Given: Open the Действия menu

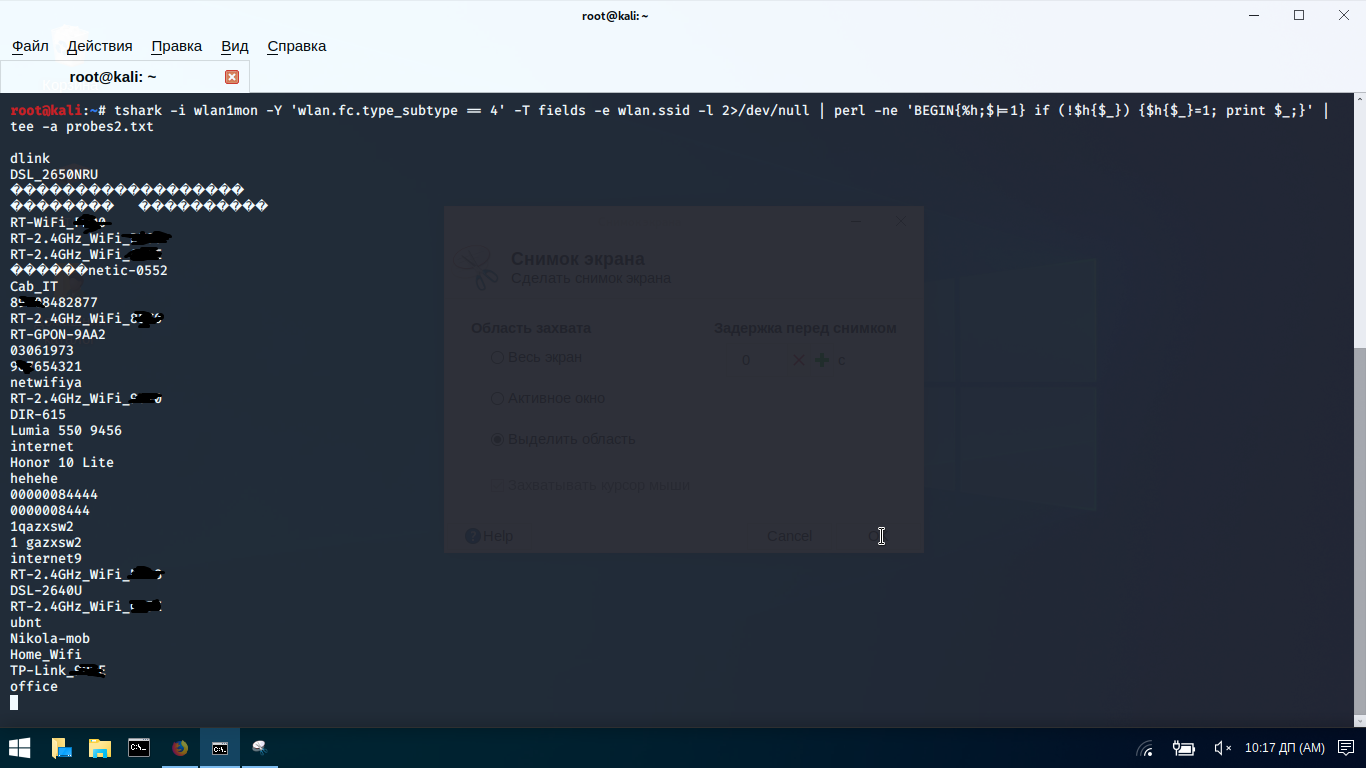Looking at the screenshot, I should click(99, 46).
